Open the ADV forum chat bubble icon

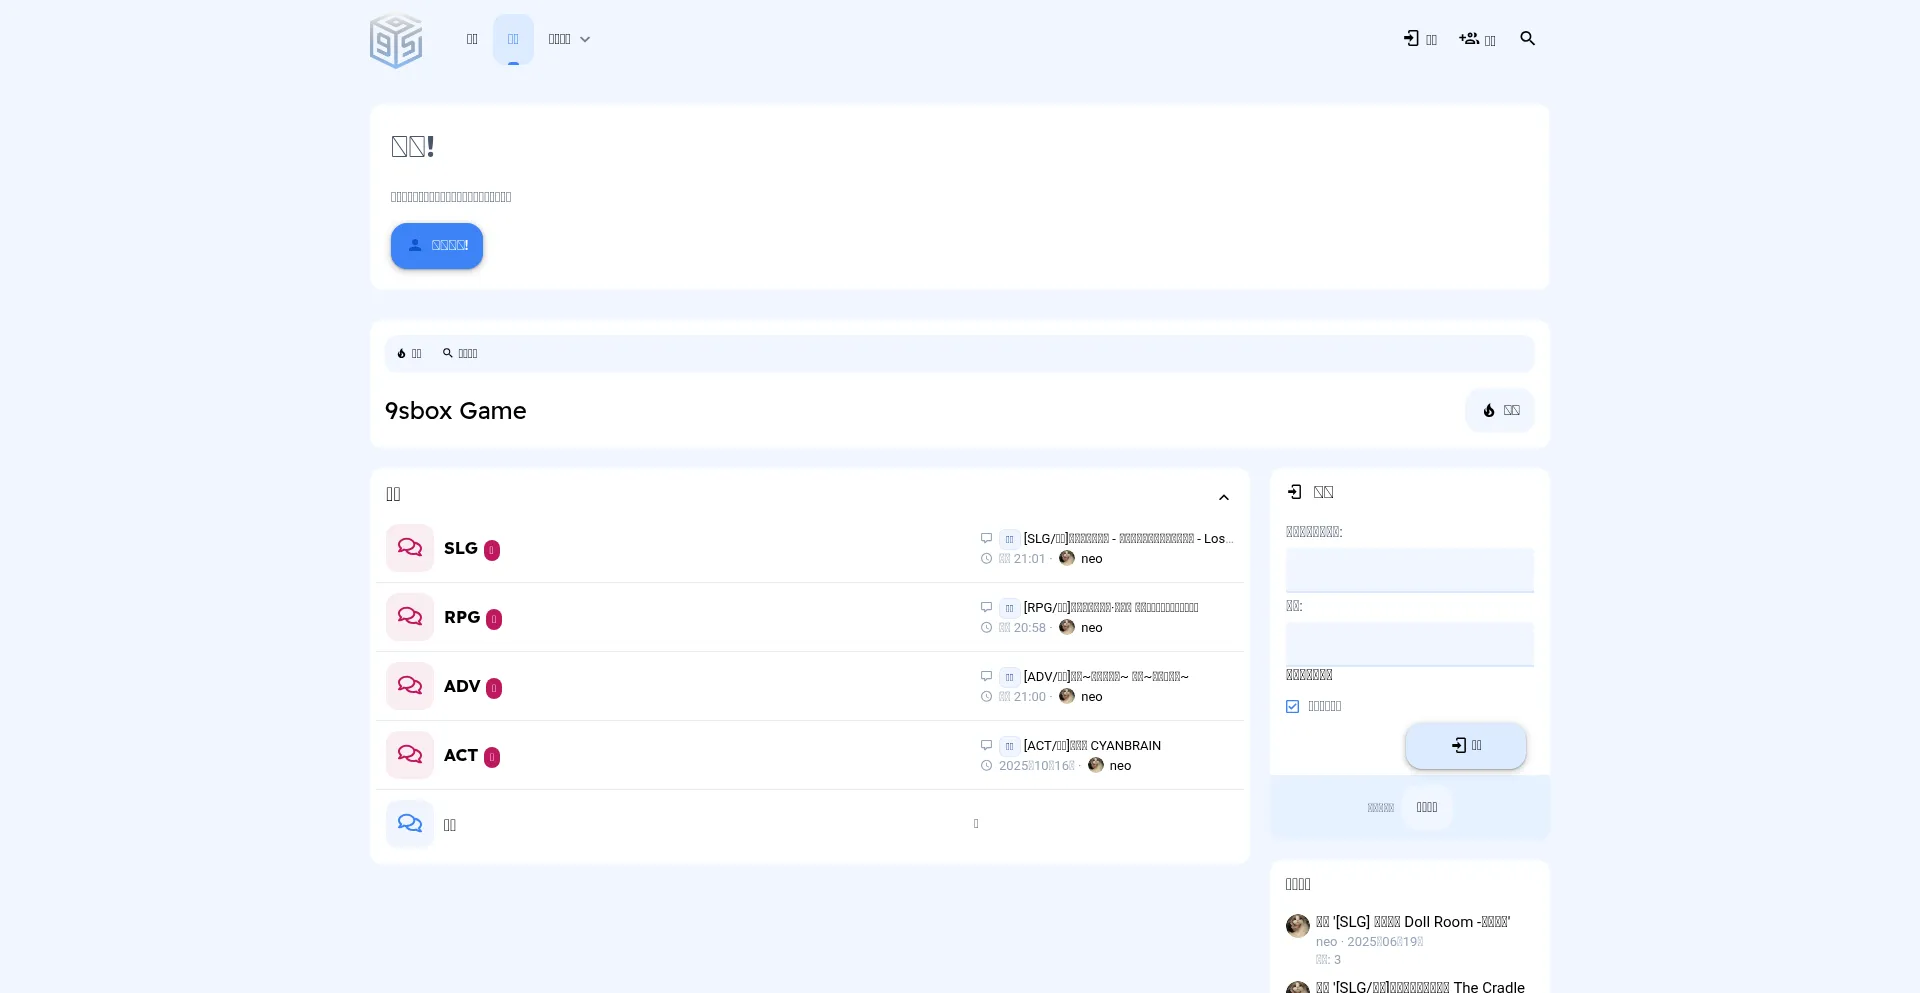410,686
